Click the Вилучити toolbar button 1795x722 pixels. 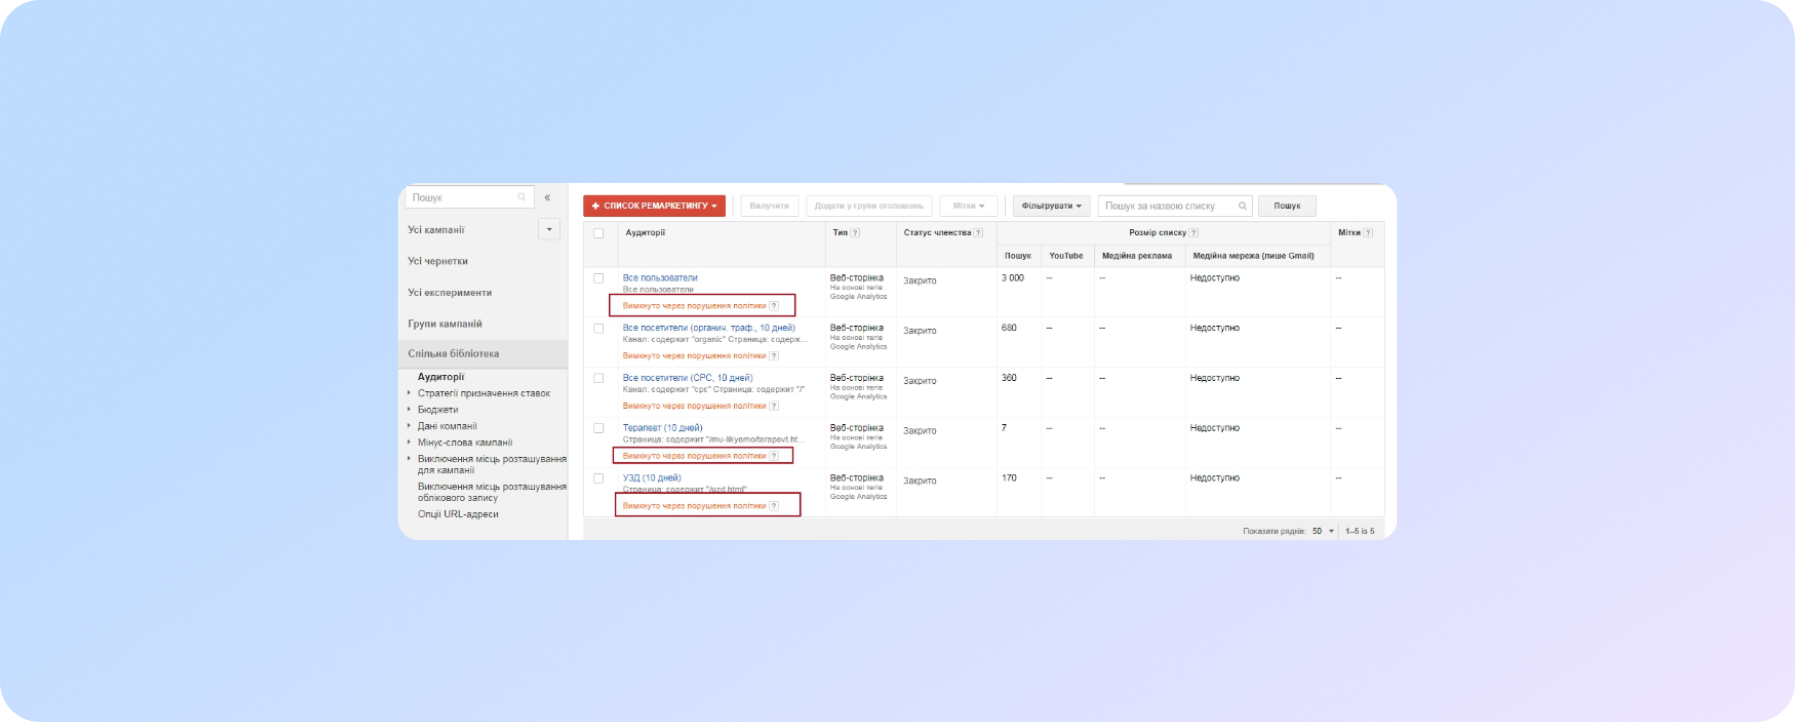769,206
